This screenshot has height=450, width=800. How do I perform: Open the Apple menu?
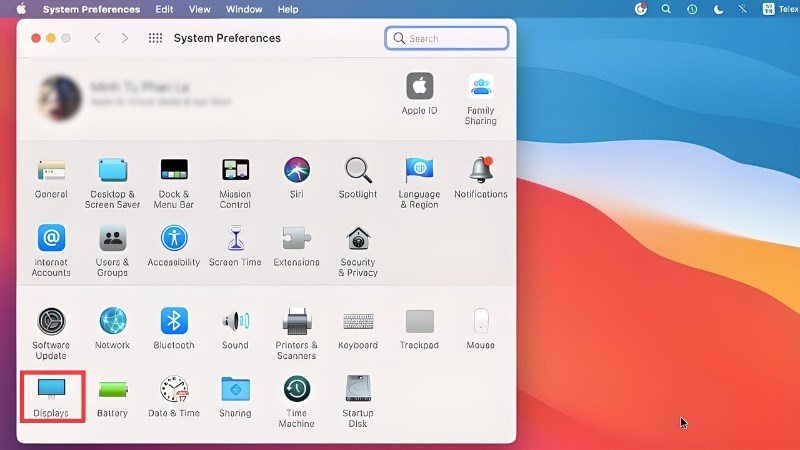coord(21,9)
